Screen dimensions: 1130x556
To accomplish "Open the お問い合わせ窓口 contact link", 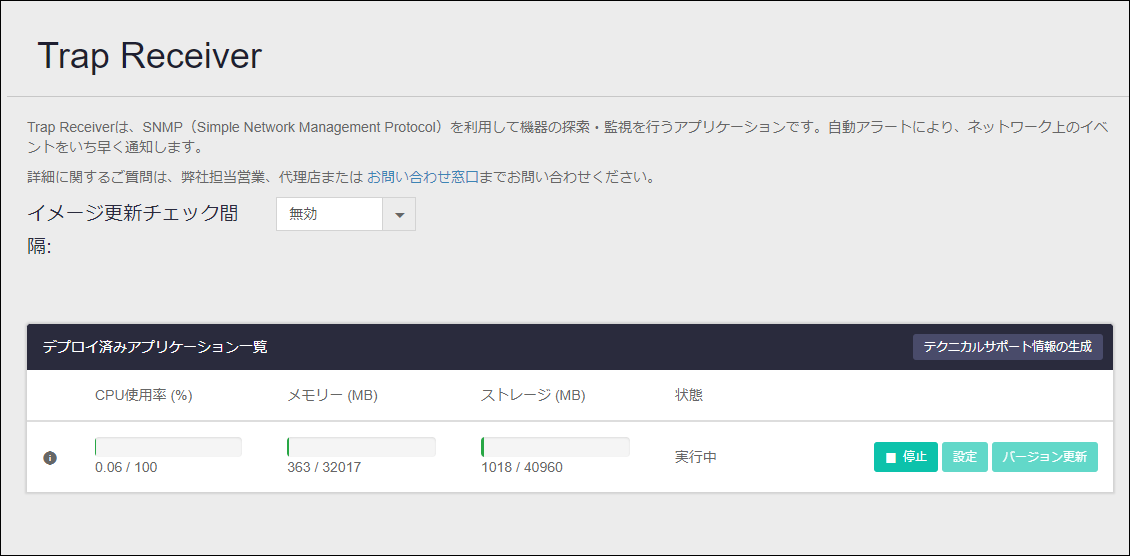I will pyautogui.click(x=423, y=177).
